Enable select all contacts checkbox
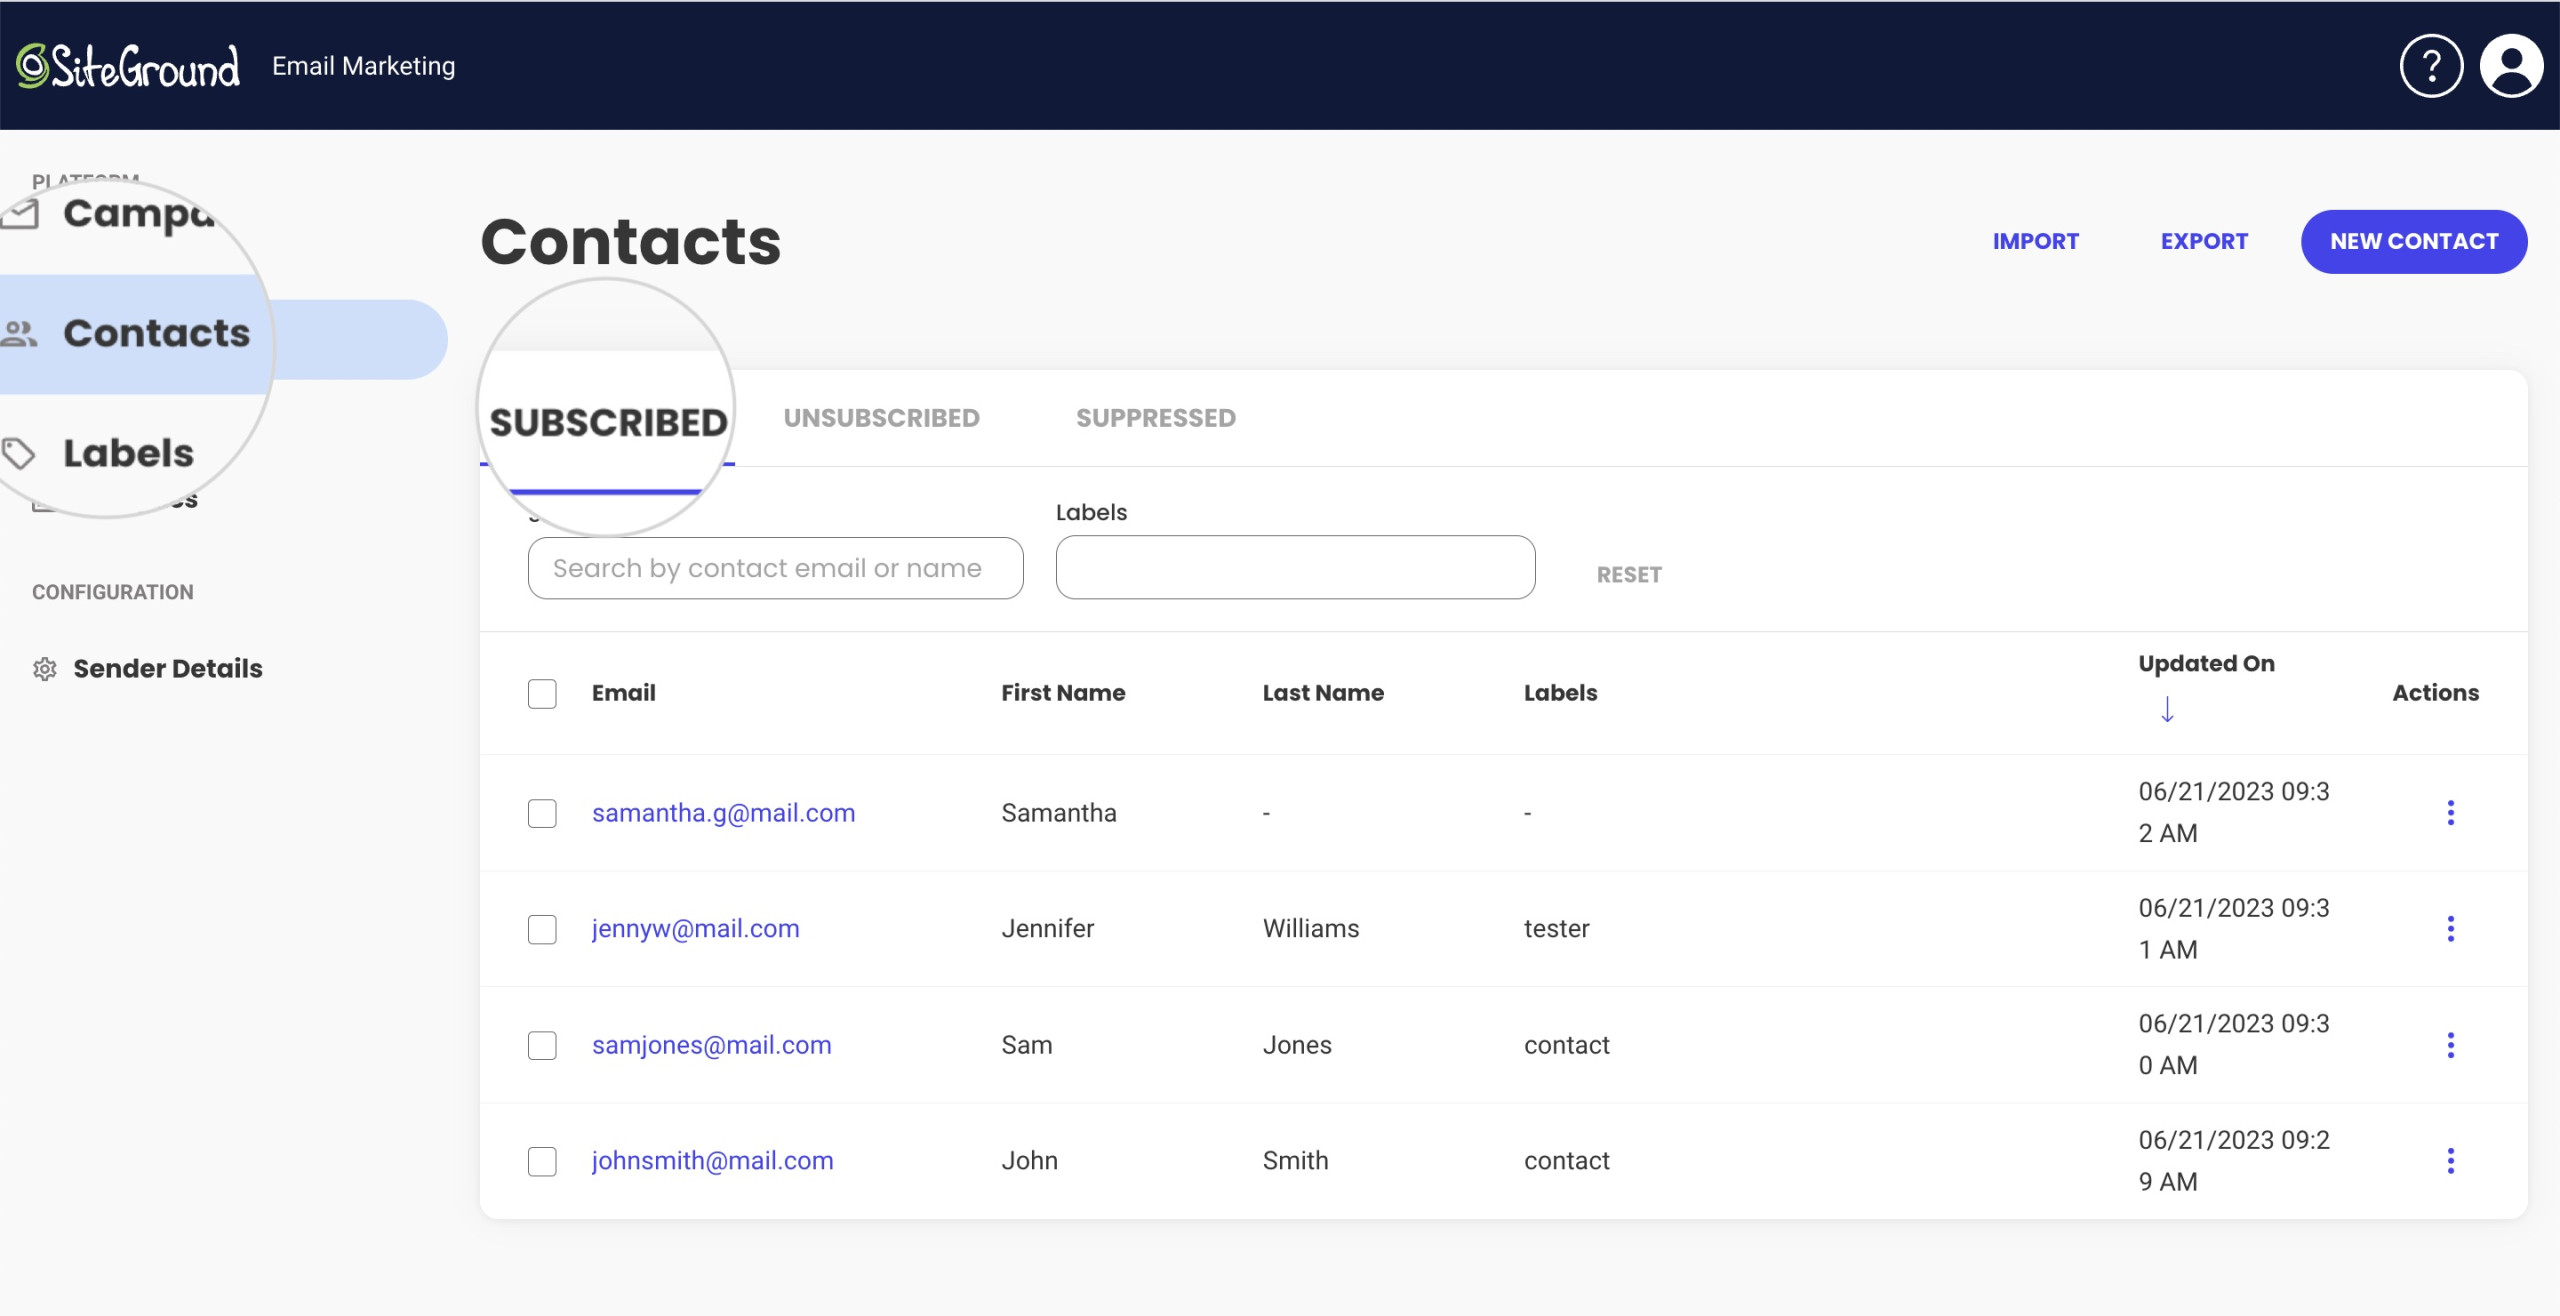This screenshot has height=1316, width=2560. click(542, 692)
